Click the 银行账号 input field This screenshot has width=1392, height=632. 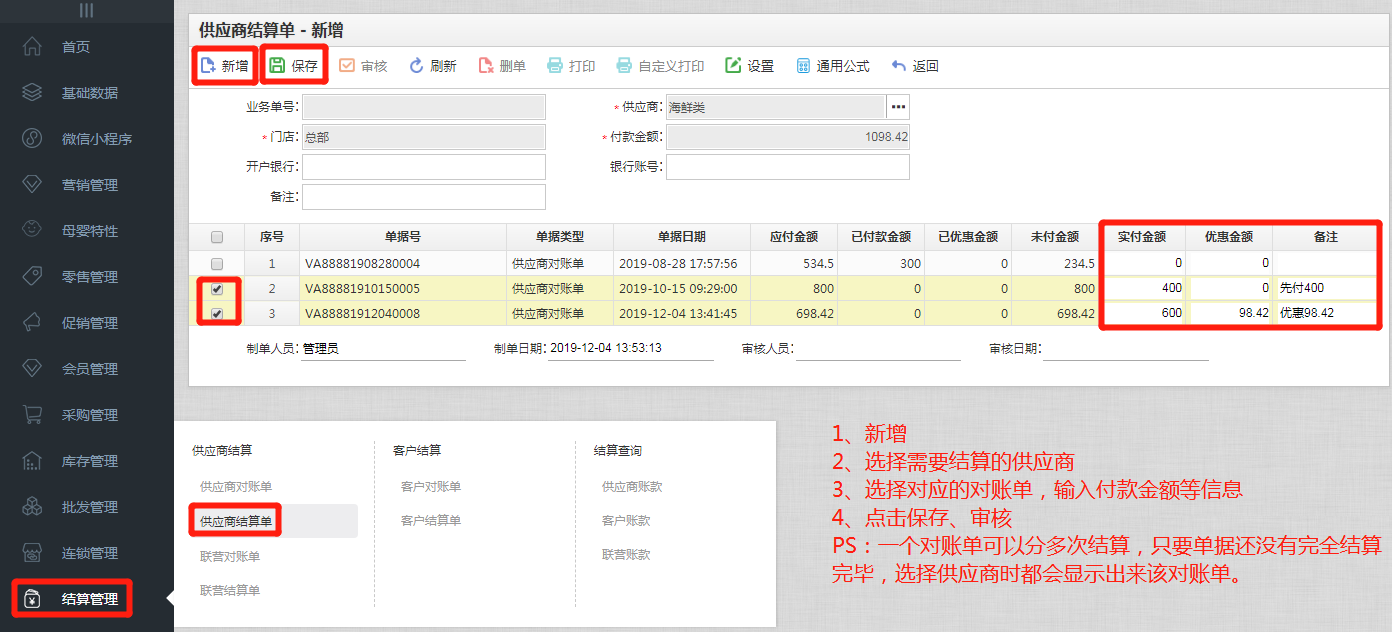788,167
